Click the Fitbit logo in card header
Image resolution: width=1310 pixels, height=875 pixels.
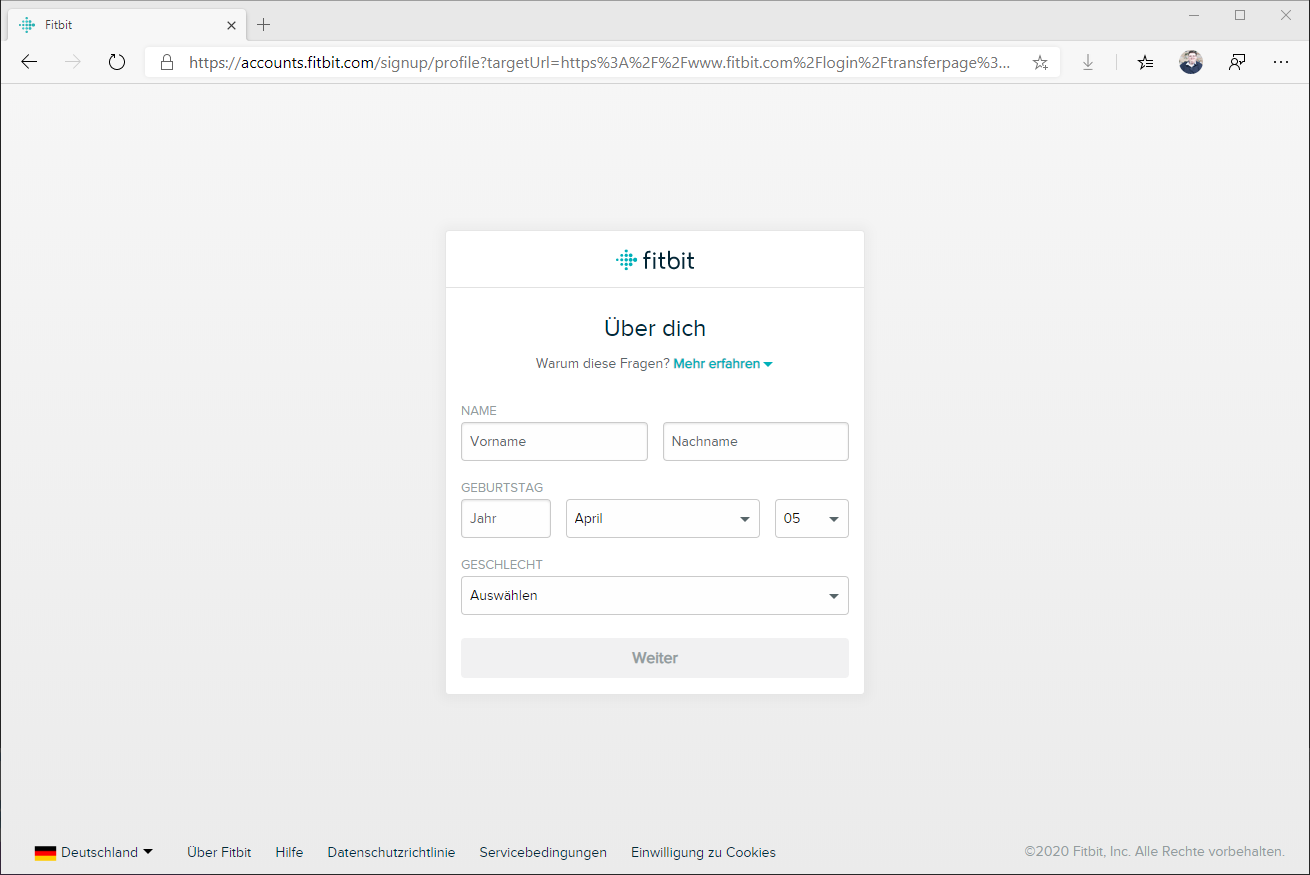[655, 260]
